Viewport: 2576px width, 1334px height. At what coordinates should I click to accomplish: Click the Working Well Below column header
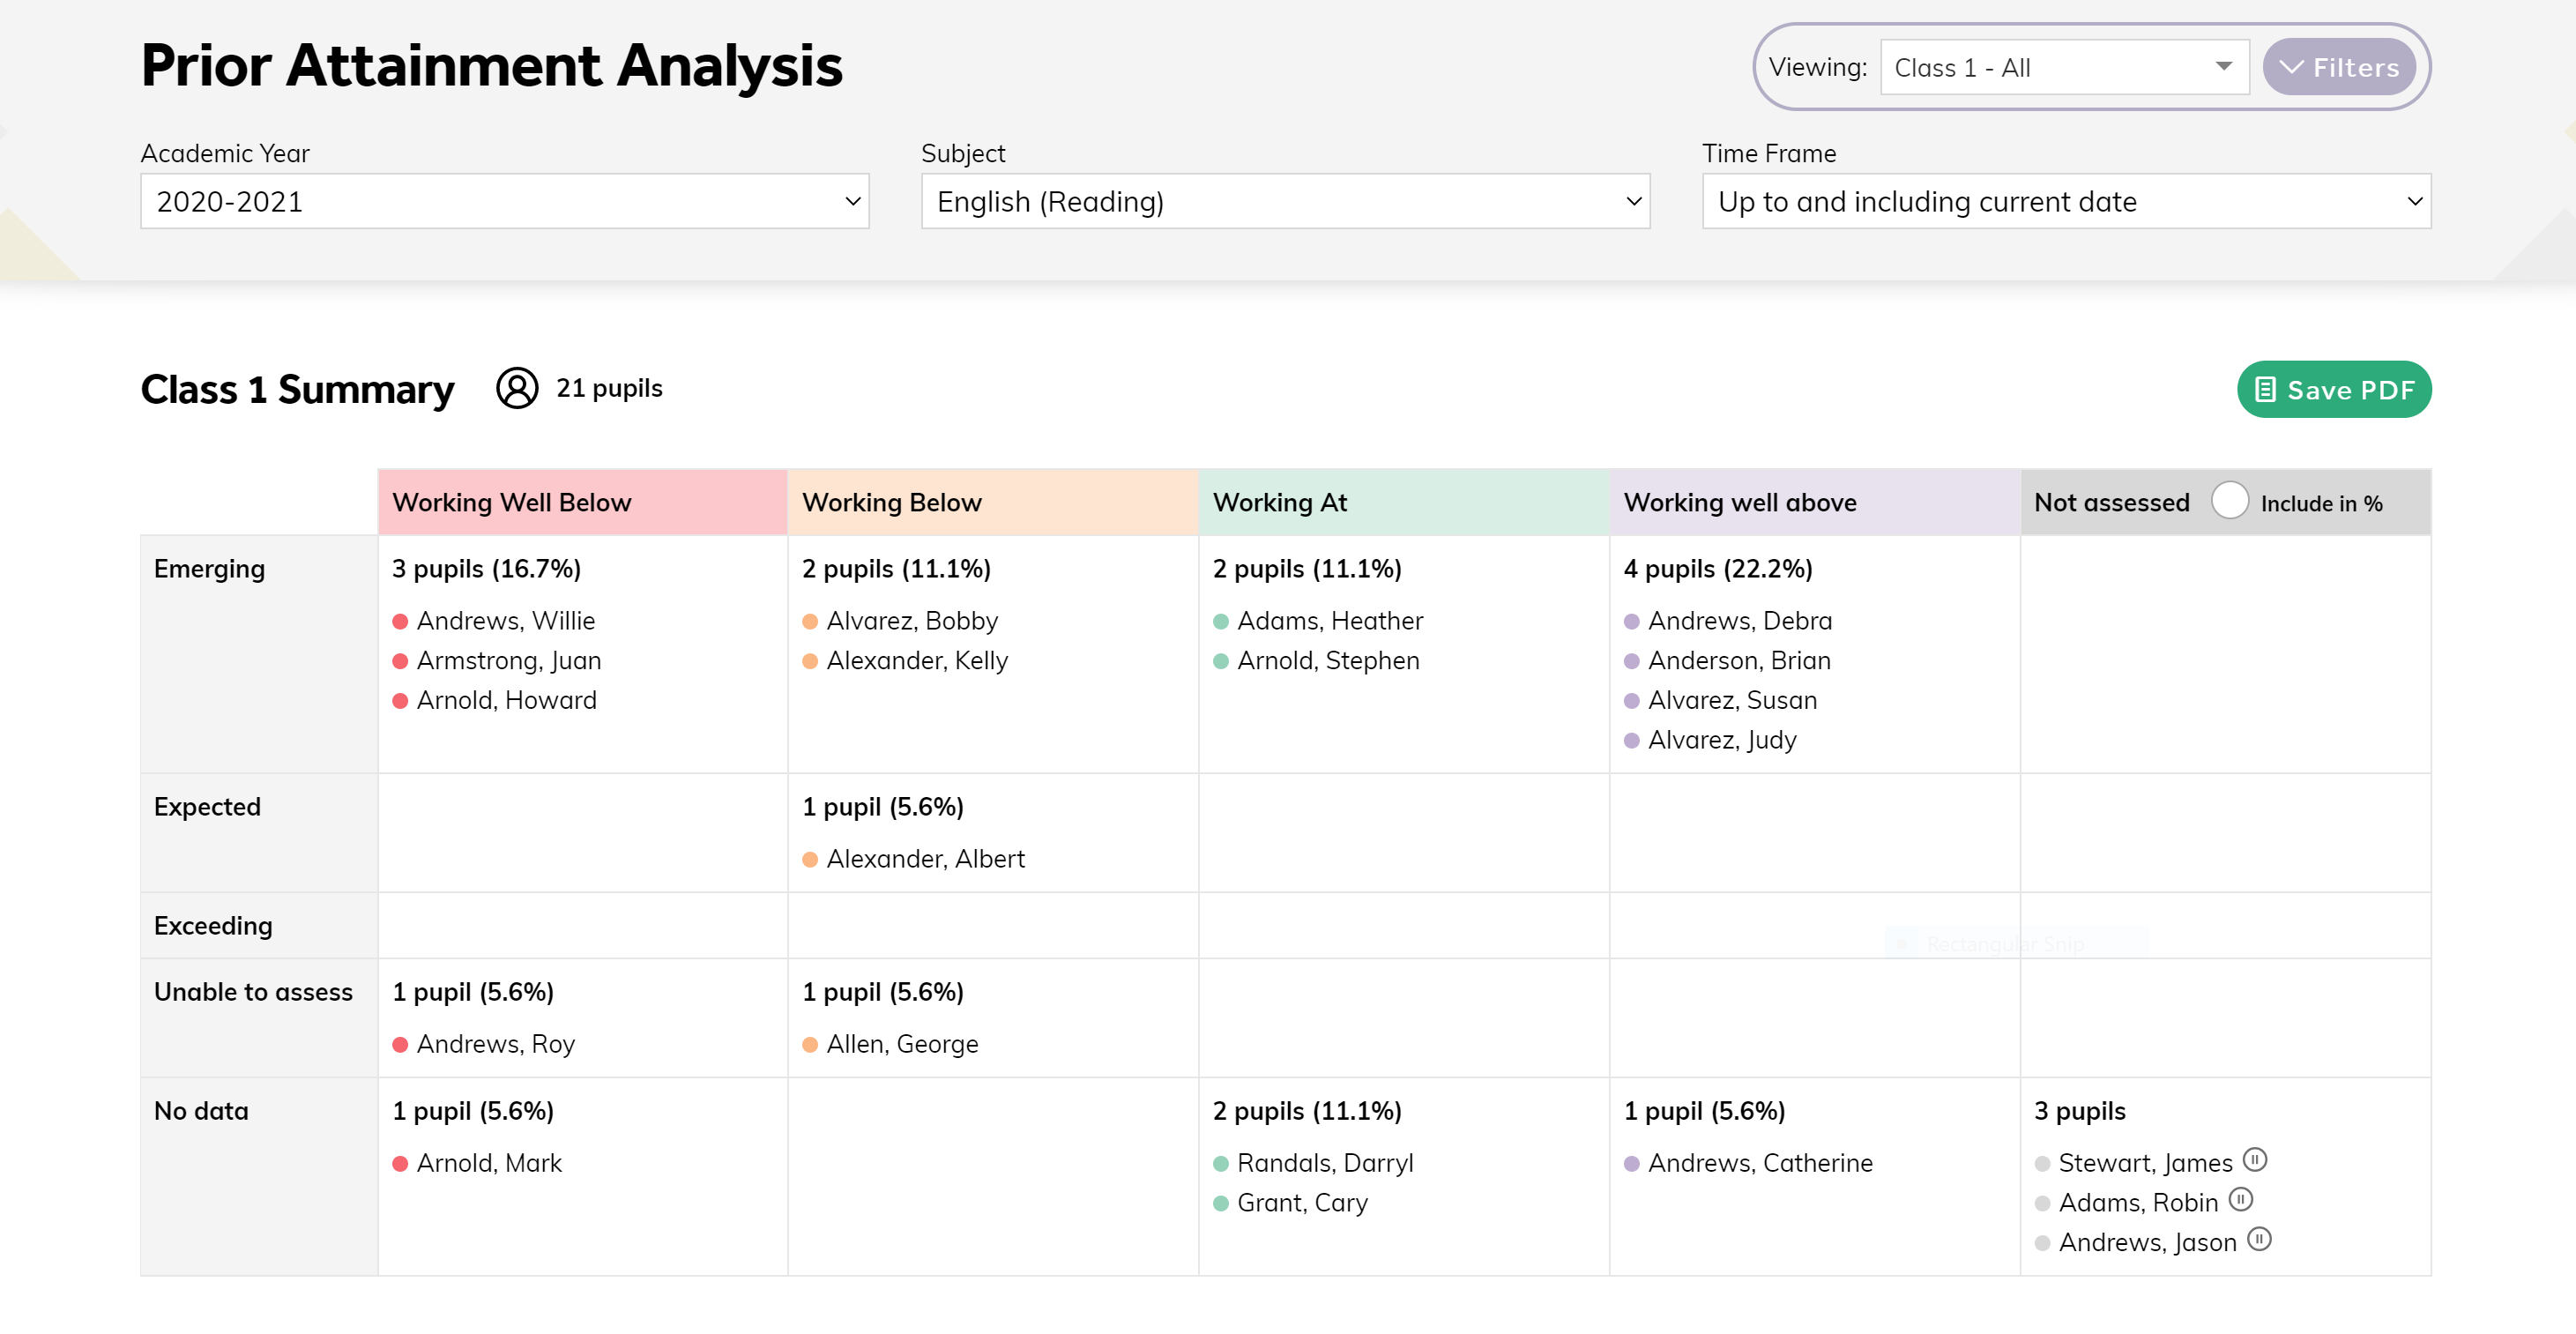pyautogui.click(x=582, y=502)
